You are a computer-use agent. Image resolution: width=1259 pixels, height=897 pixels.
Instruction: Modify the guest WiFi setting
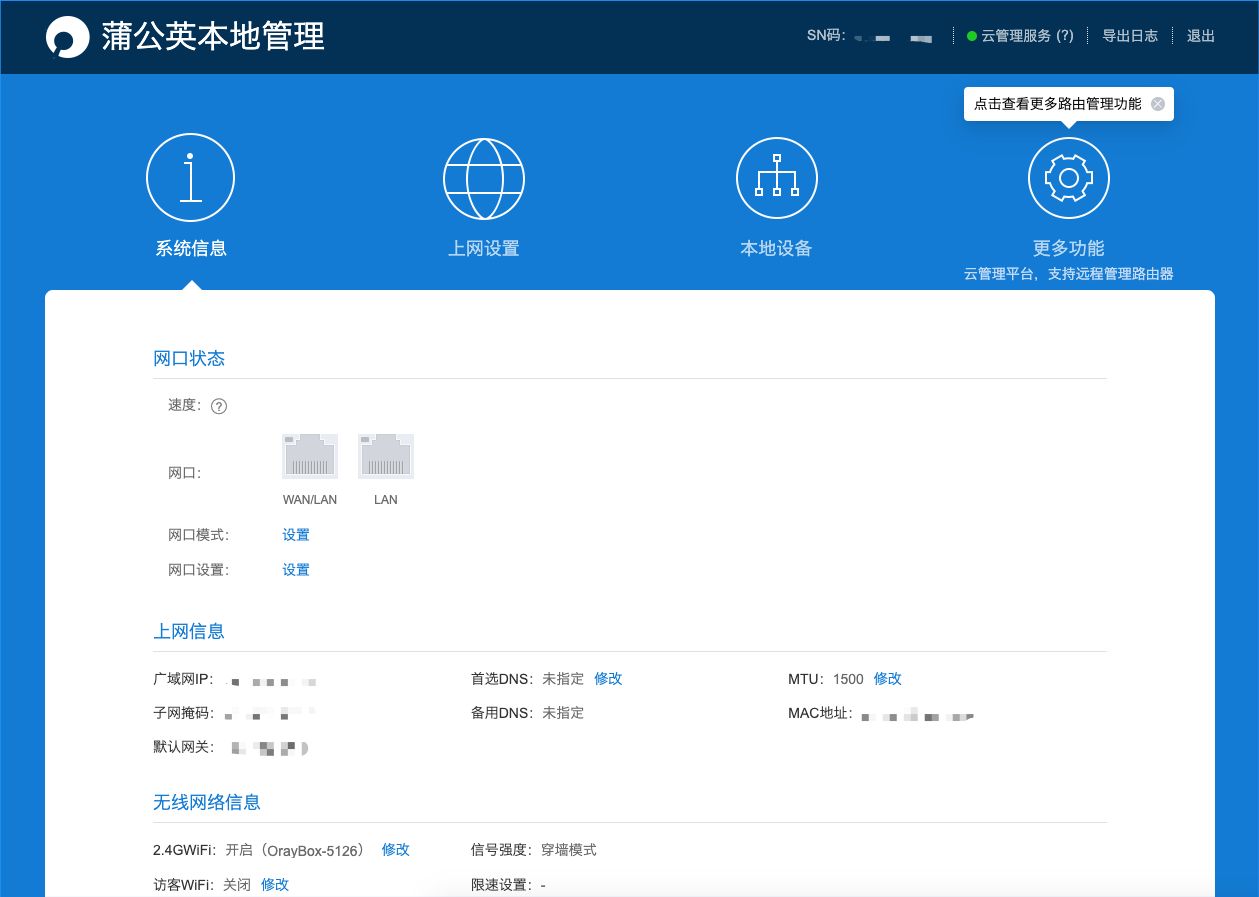pos(275,885)
